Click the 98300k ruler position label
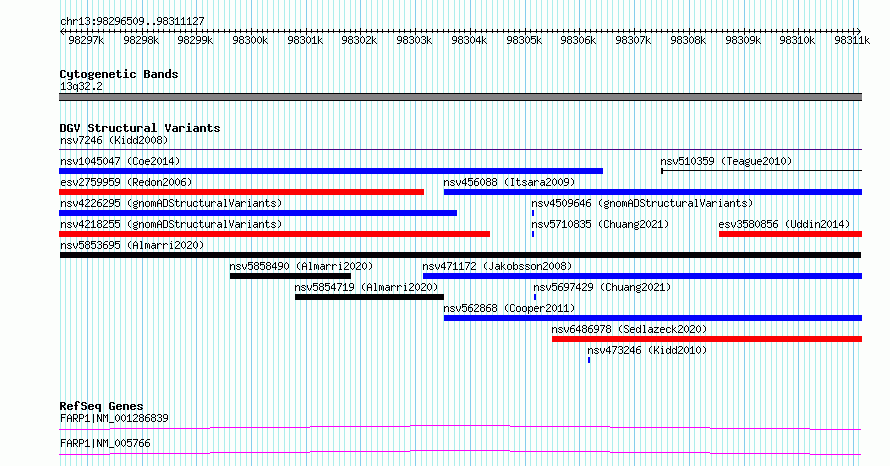890x466 pixels. coord(250,40)
